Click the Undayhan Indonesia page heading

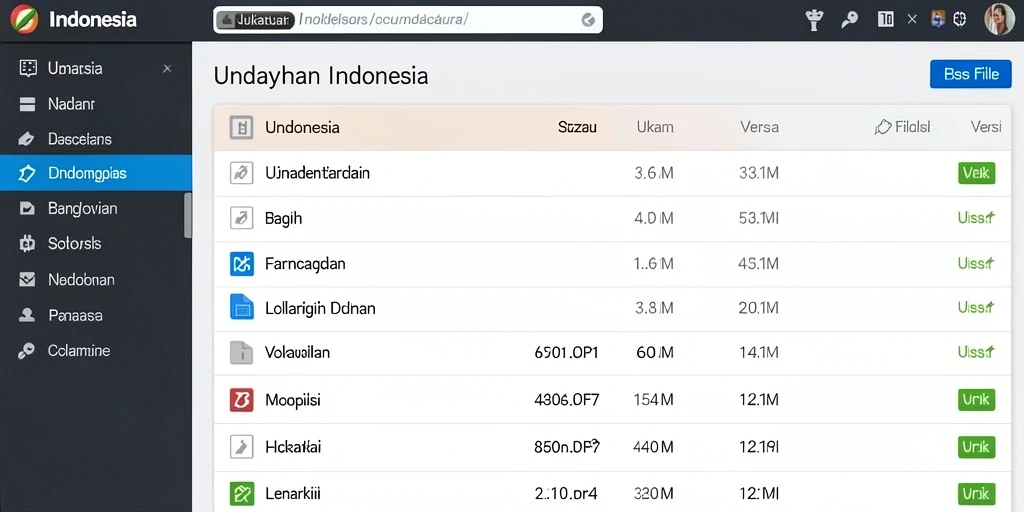321,76
